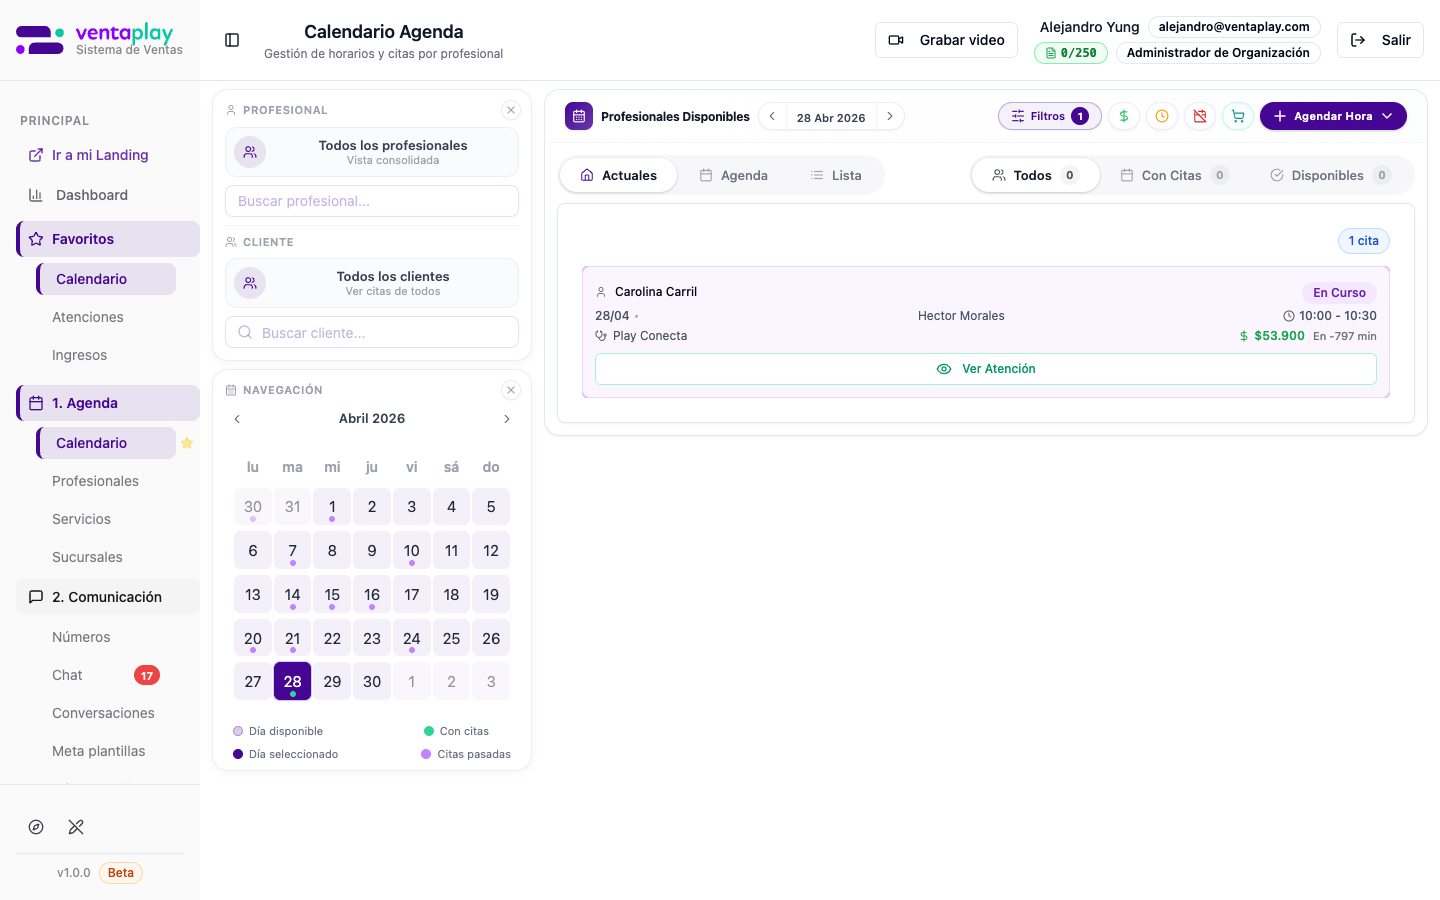Switch to the Agenda tab
This screenshot has width=1440, height=900.
point(734,175)
